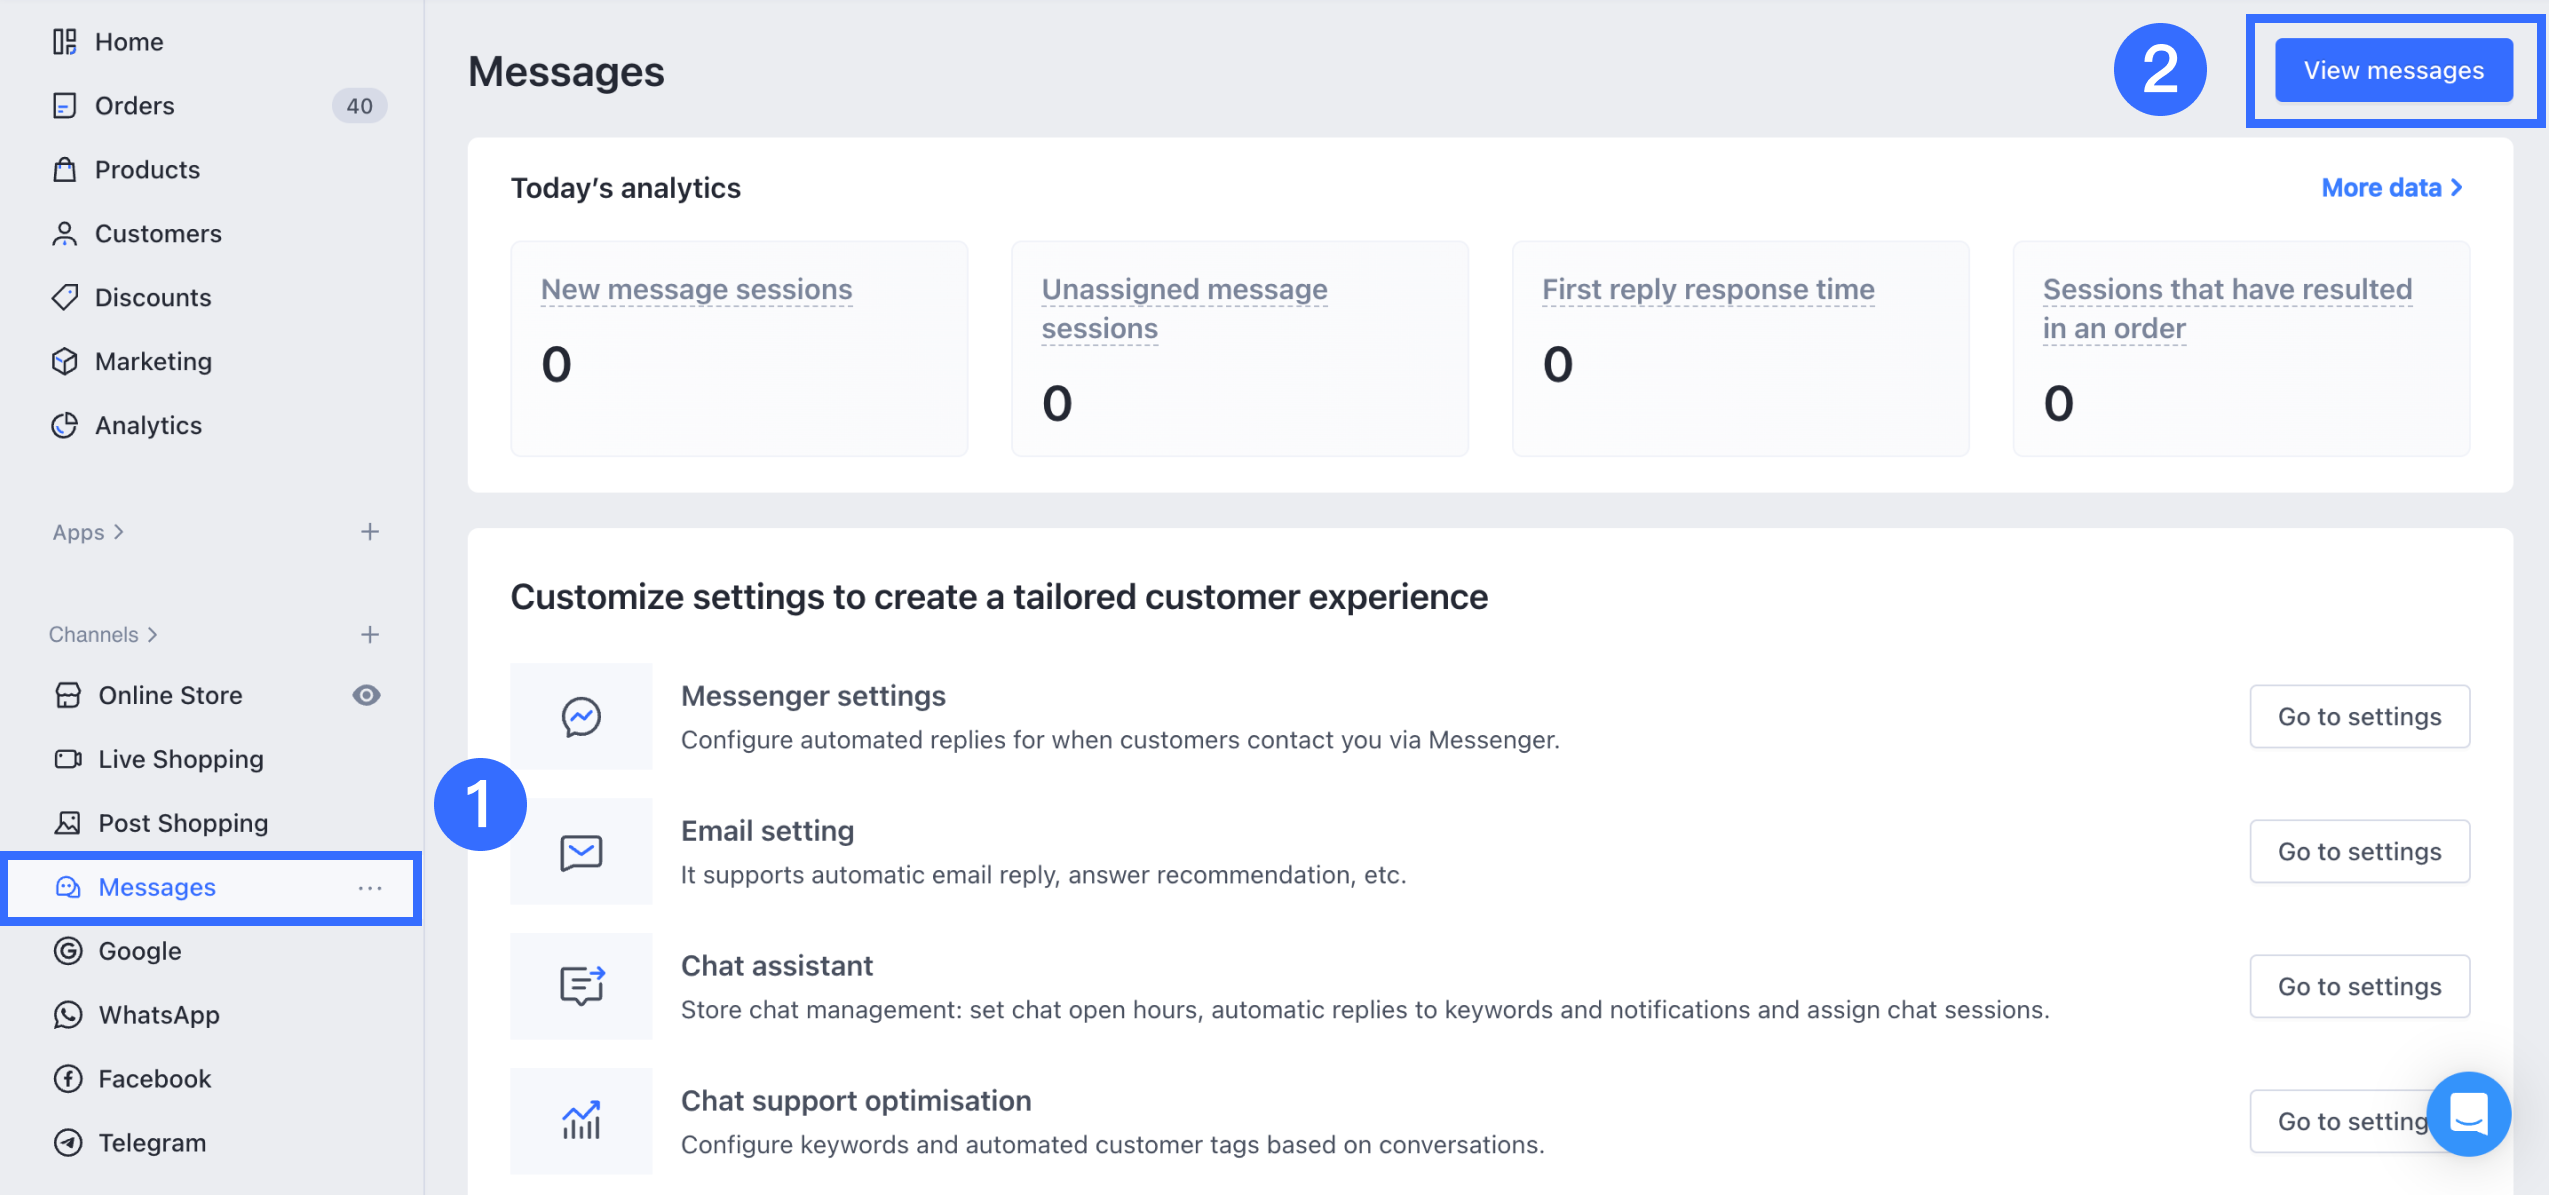Click the New message sessions card
The width and height of the screenshot is (2549, 1195).
[739, 348]
